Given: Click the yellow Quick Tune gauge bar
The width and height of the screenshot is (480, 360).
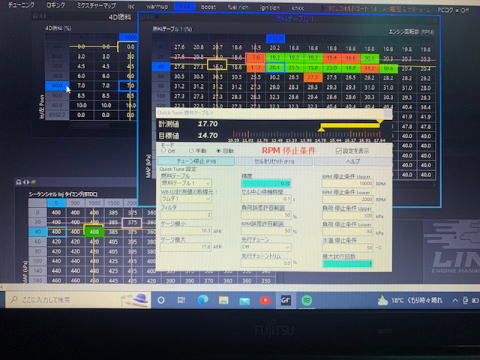Looking at the screenshot, I should (350, 125).
